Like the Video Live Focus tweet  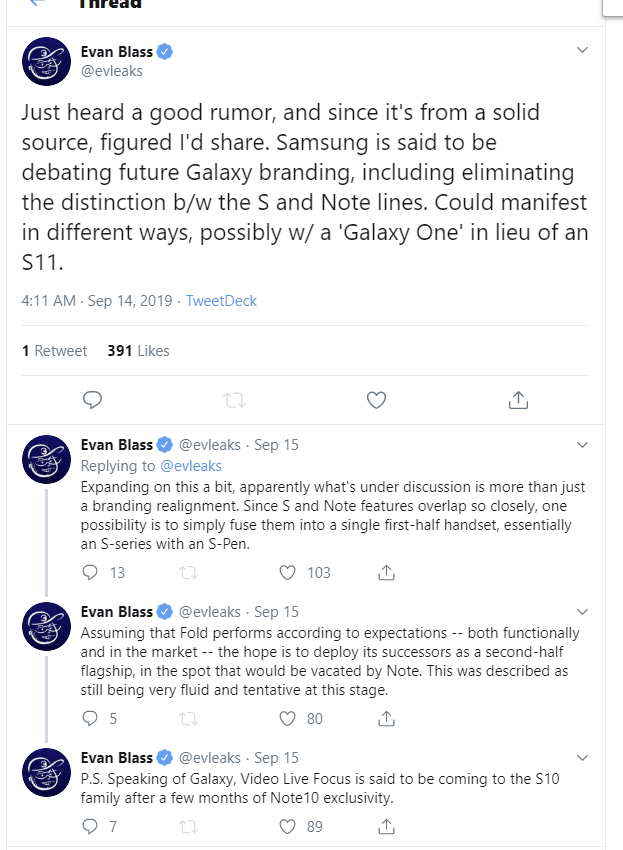(288, 826)
